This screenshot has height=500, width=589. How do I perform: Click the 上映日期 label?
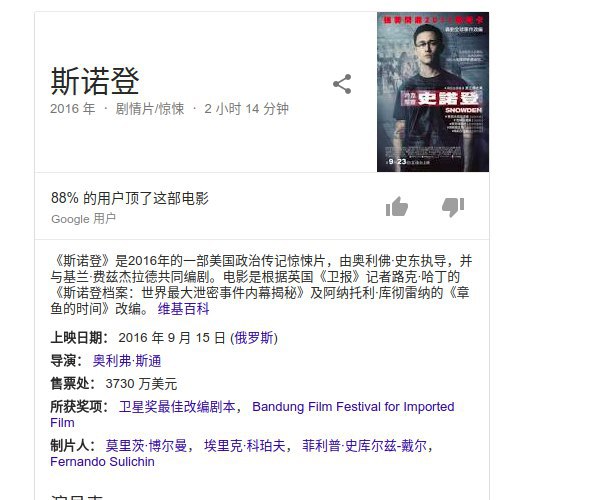79,338
